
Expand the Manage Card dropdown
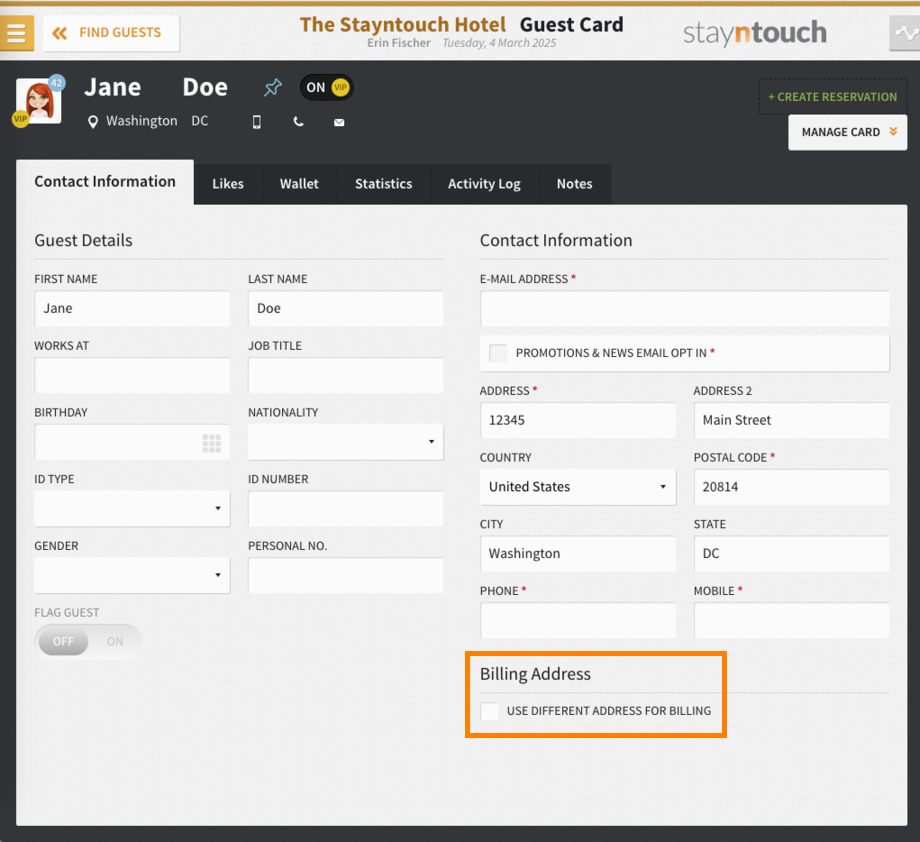click(x=847, y=132)
